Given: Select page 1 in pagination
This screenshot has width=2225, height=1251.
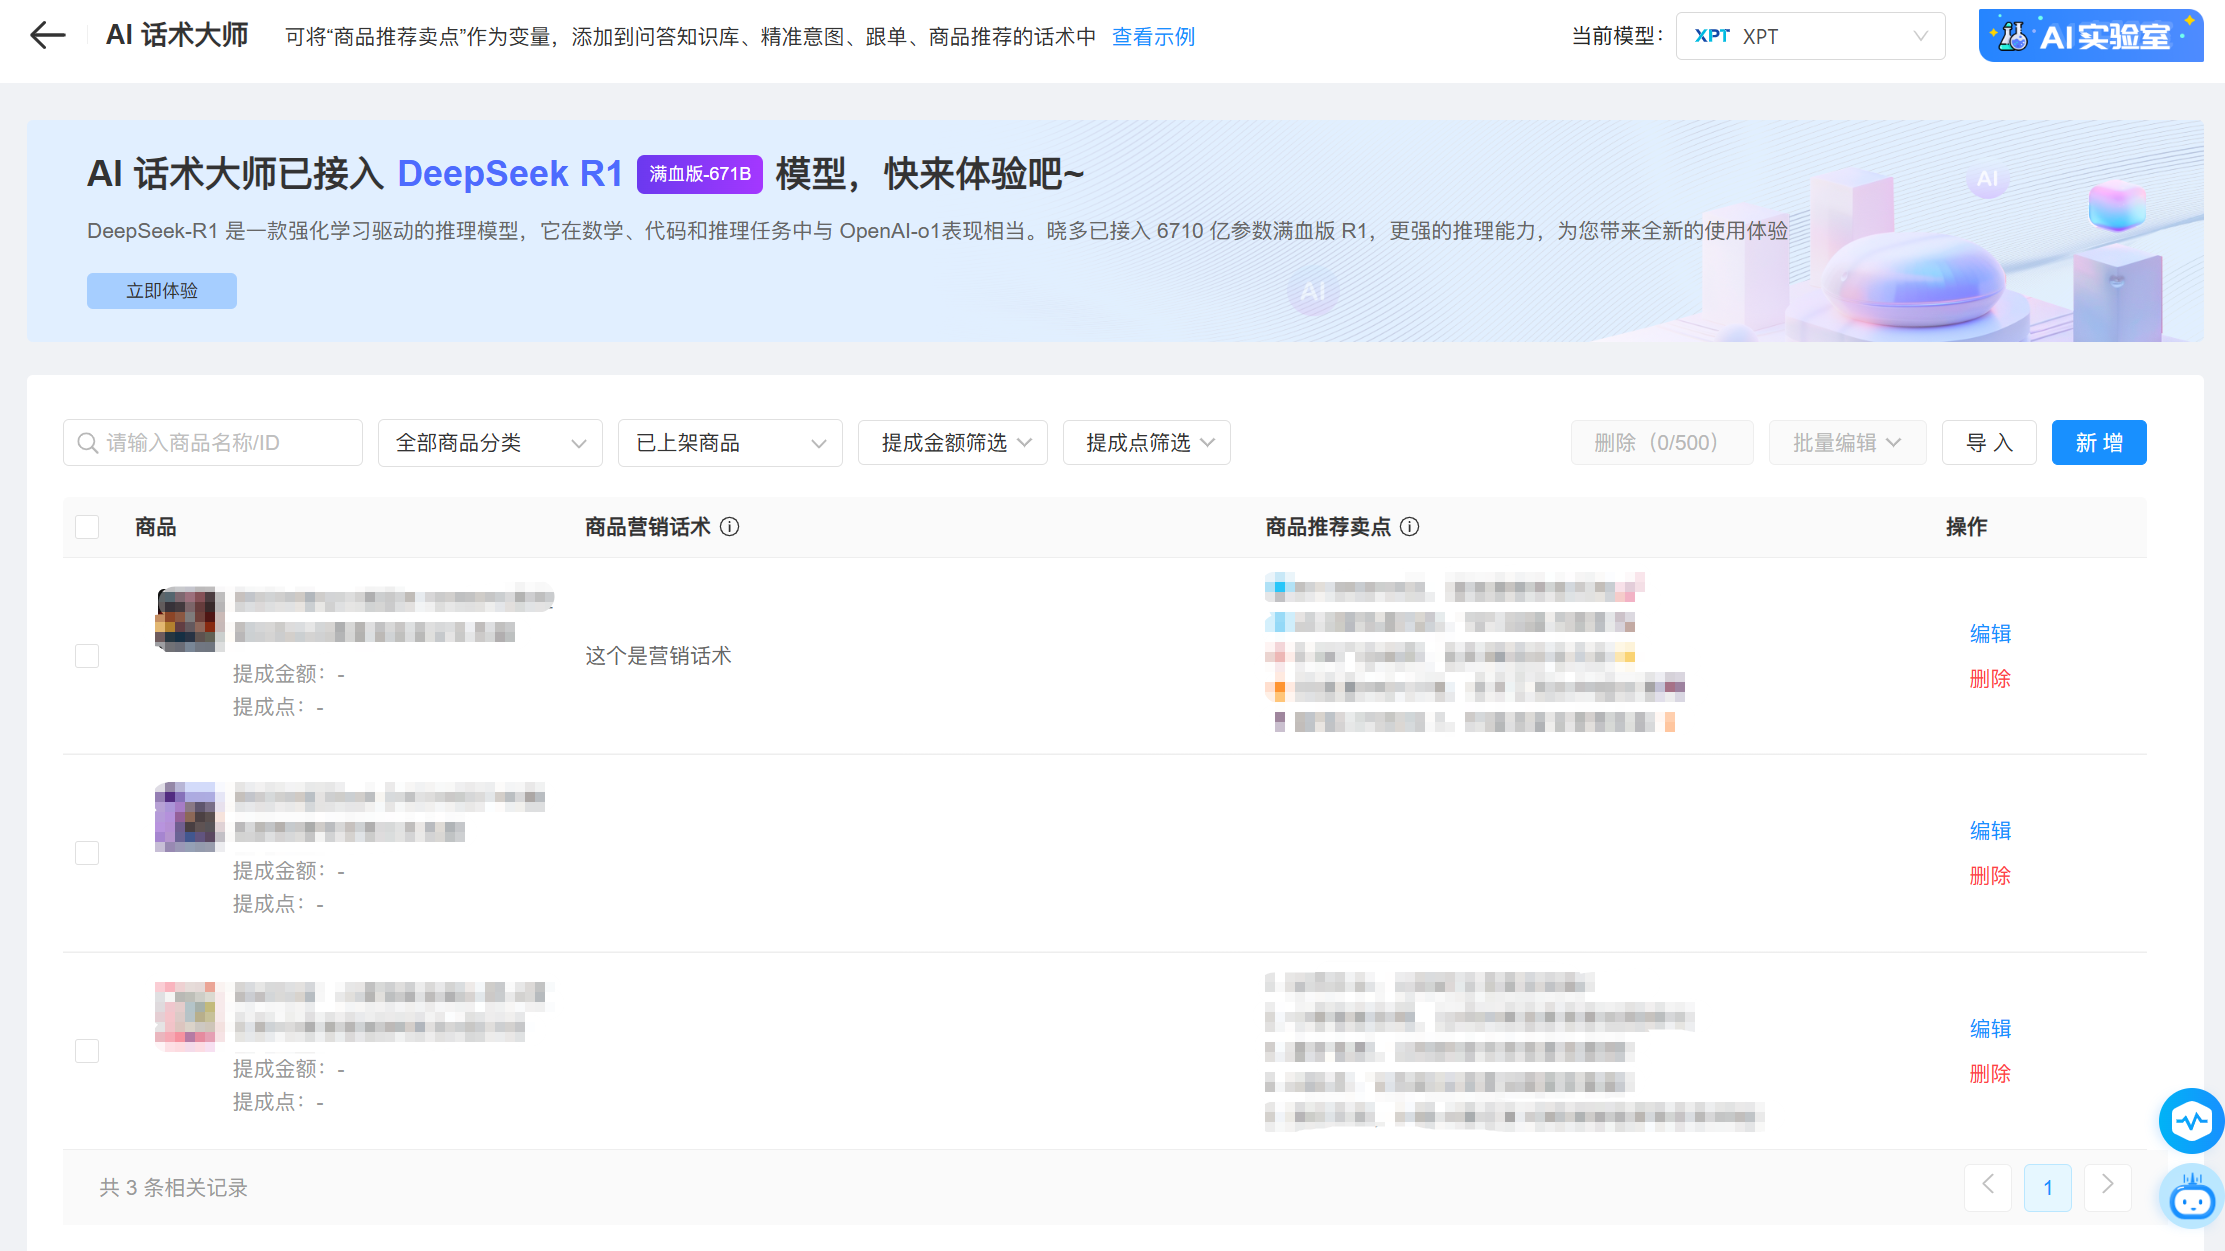Looking at the screenshot, I should (x=2048, y=1187).
